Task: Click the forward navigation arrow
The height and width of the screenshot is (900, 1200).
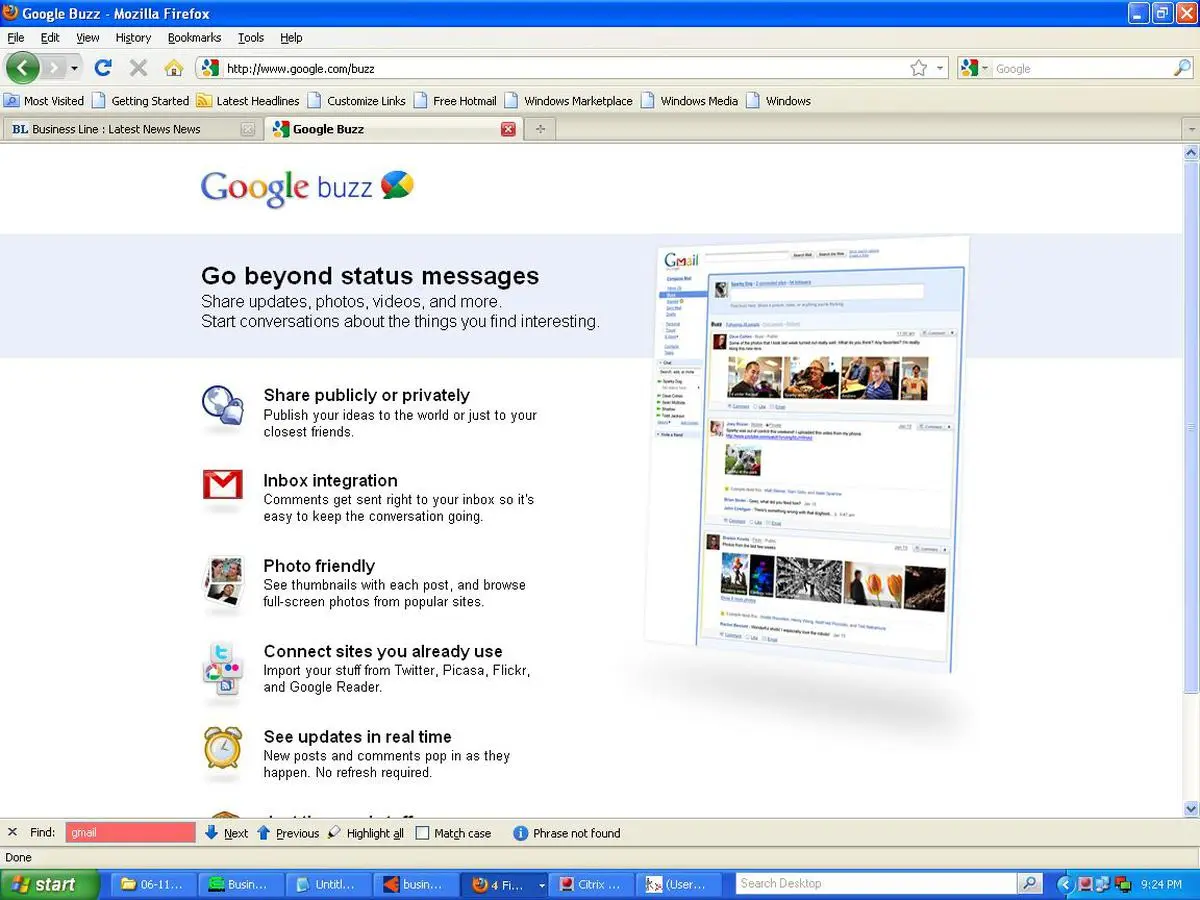Action: click(x=54, y=68)
